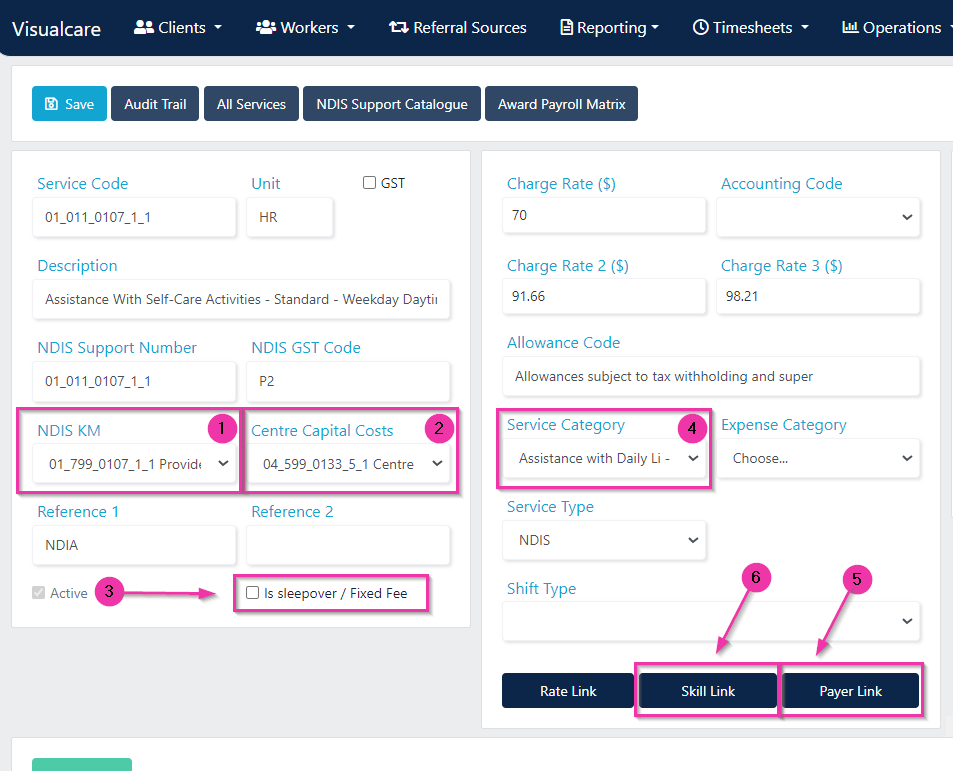Image resolution: width=953 pixels, height=771 pixels.
Task: Open the Service Category dropdown
Action: [604, 458]
